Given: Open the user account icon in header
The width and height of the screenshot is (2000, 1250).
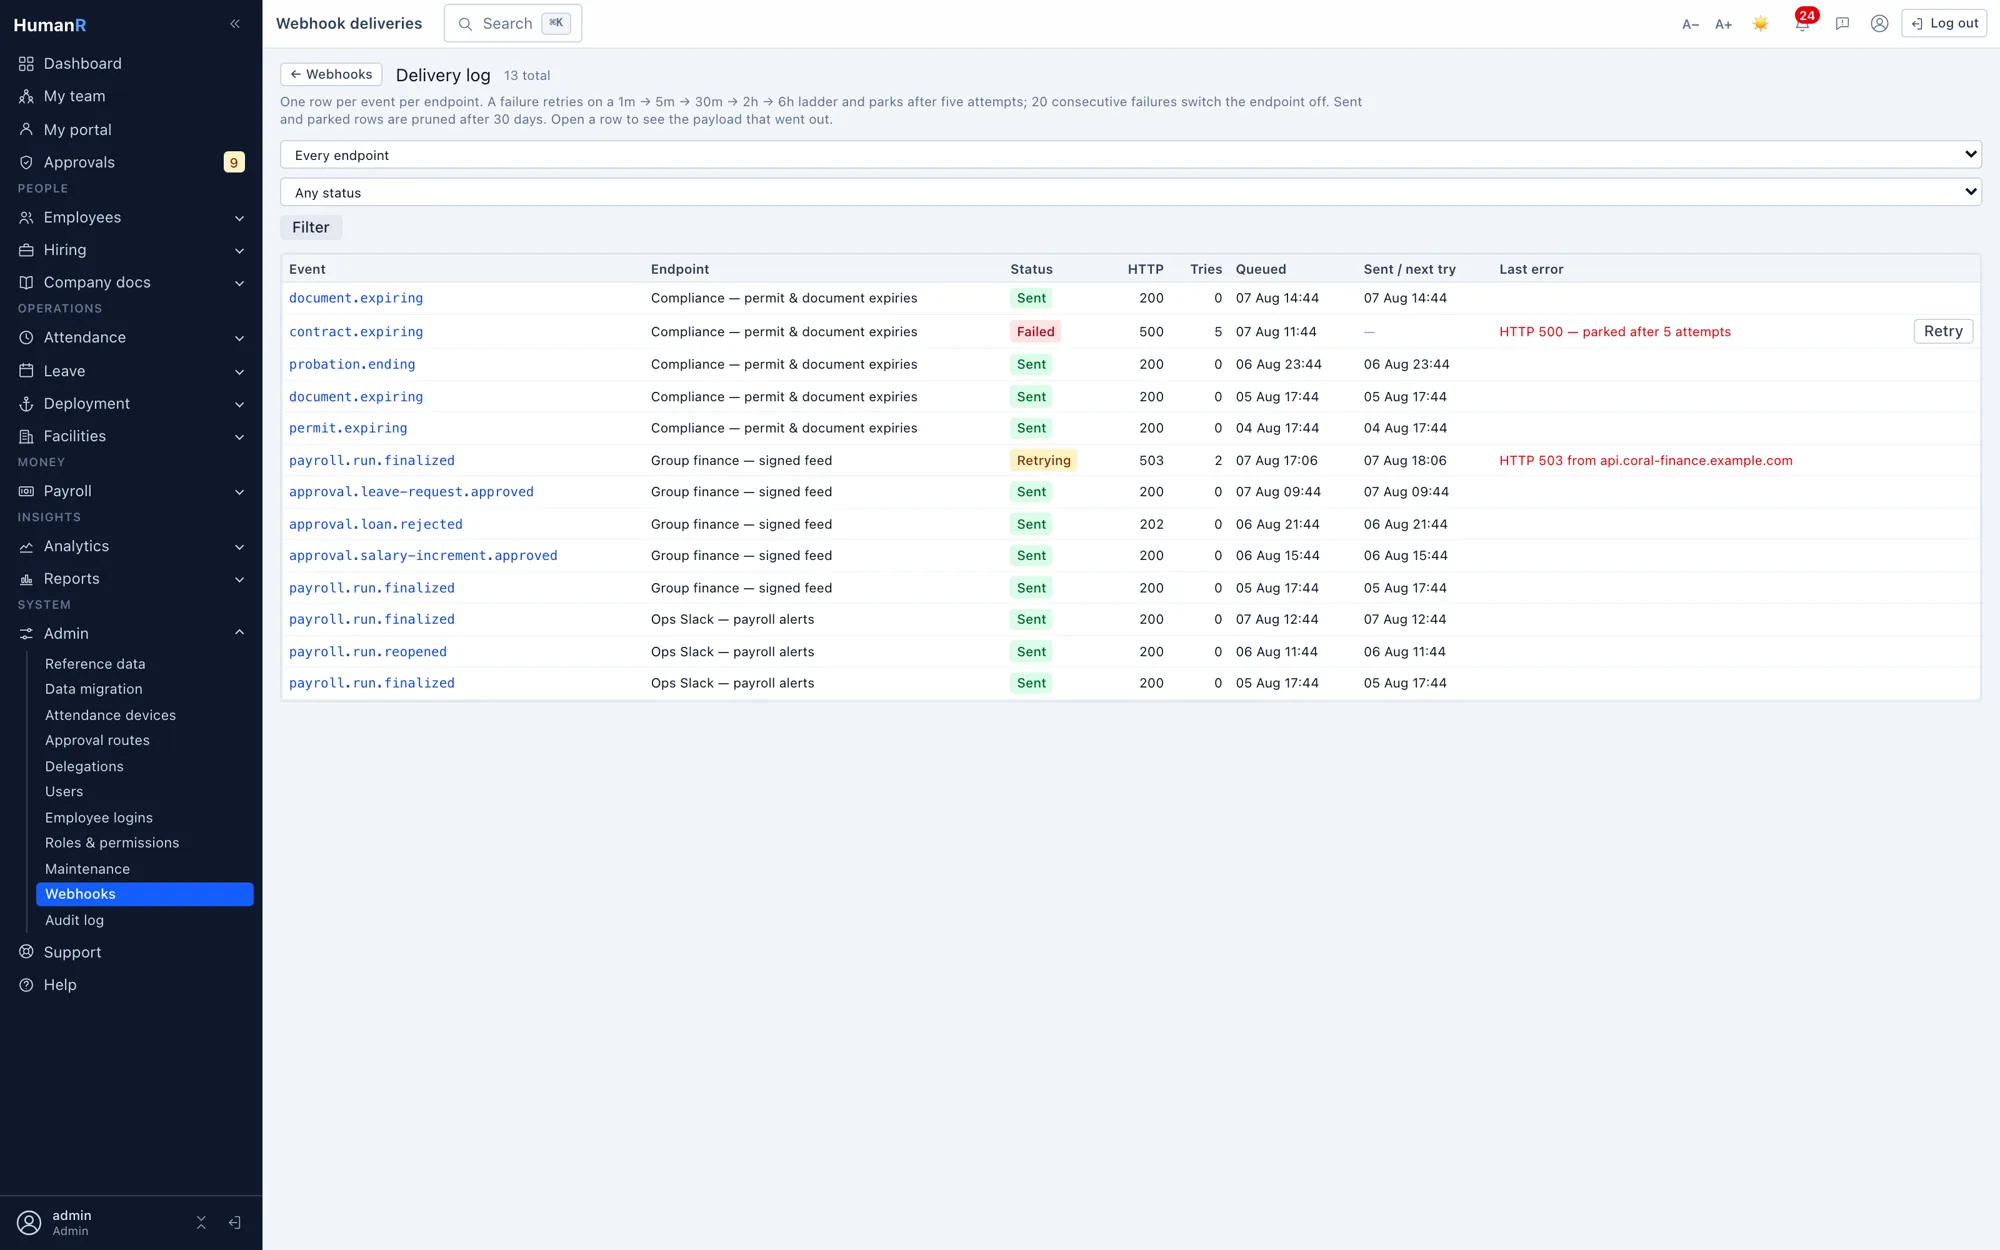Looking at the screenshot, I should pos(1880,24).
